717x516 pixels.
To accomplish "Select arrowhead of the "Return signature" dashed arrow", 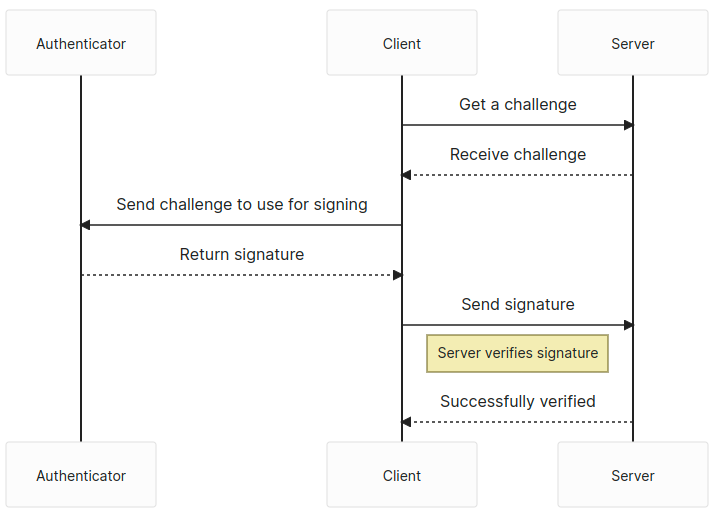I will coord(397,275).
